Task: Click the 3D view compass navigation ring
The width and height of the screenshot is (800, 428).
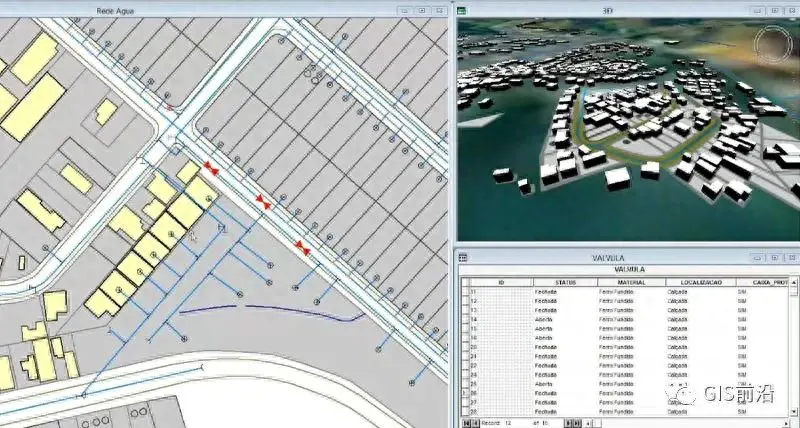Action: (x=773, y=43)
